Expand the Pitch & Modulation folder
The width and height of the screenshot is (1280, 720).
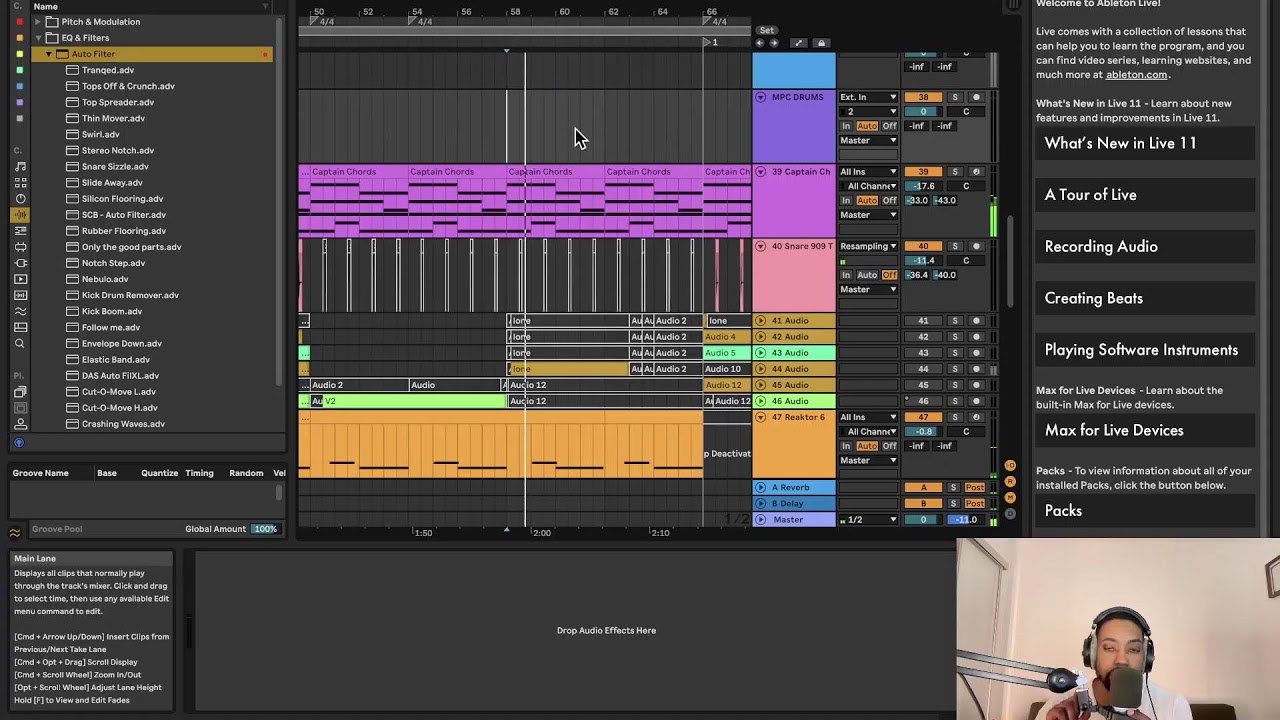(38, 22)
